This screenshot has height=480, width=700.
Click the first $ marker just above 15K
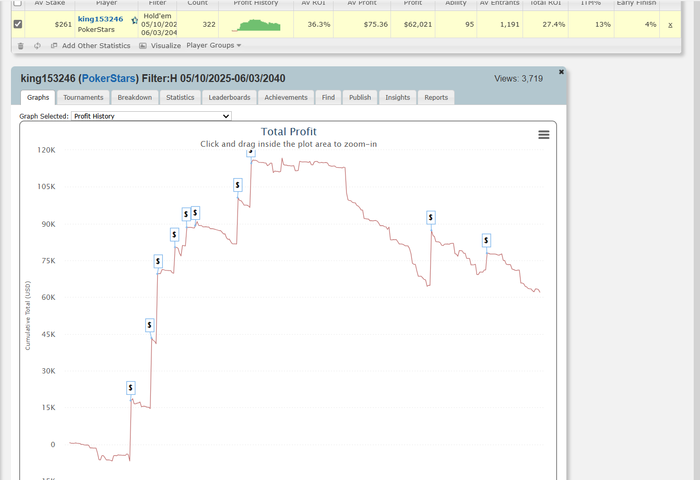pyautogui.click(x=130, y=388)
